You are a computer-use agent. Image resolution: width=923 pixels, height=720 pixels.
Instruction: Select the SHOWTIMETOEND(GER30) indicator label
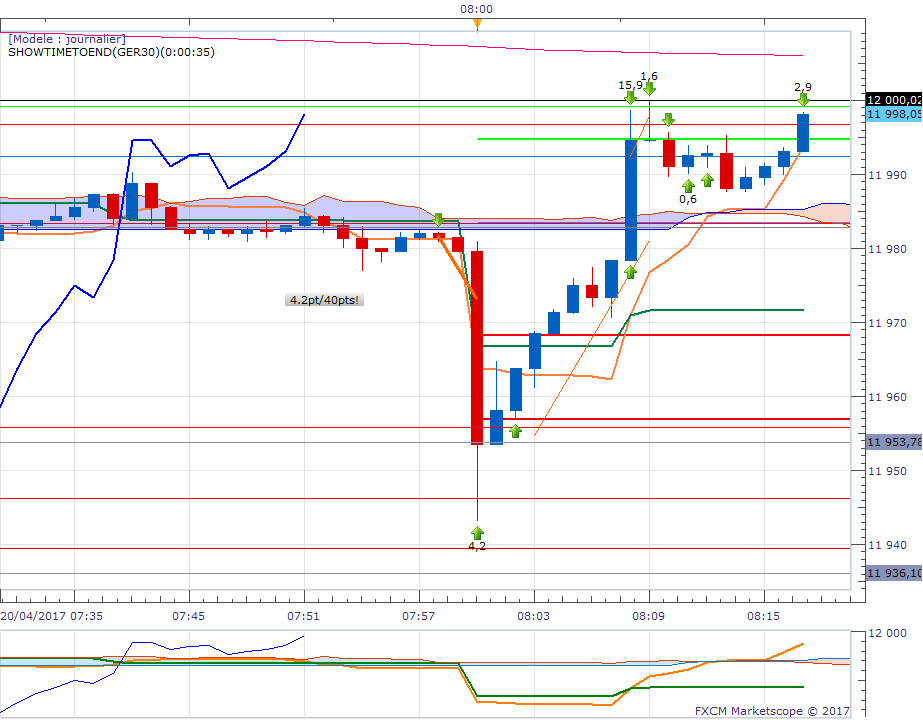point(111,52)
